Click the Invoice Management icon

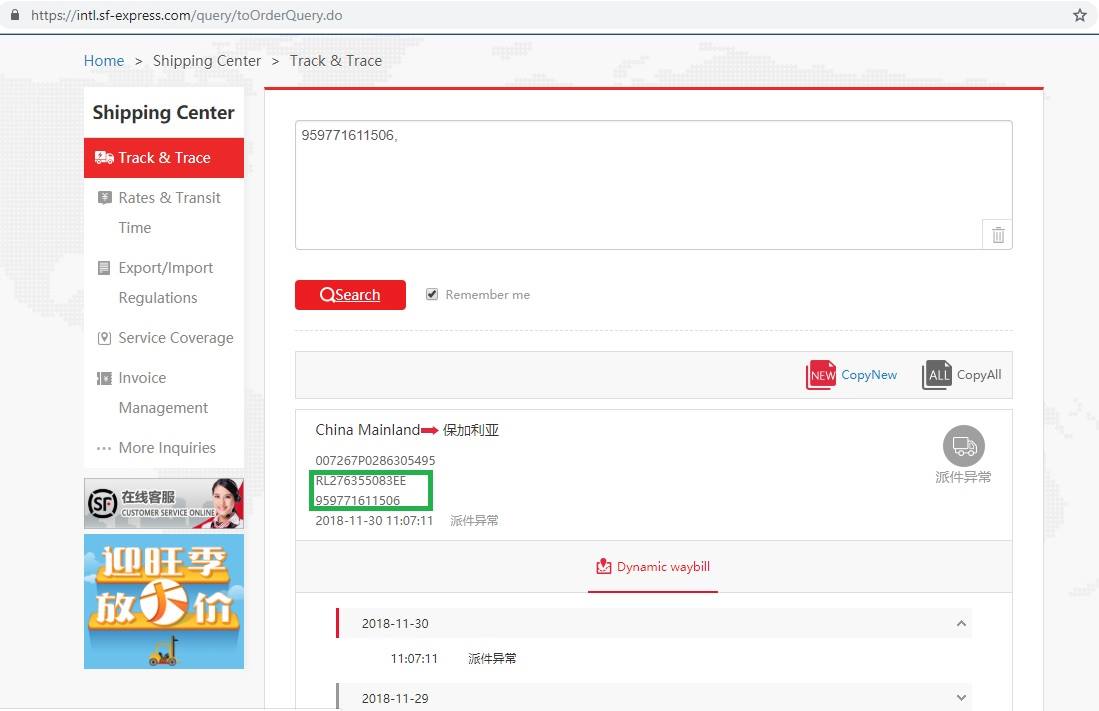[104, 379]
